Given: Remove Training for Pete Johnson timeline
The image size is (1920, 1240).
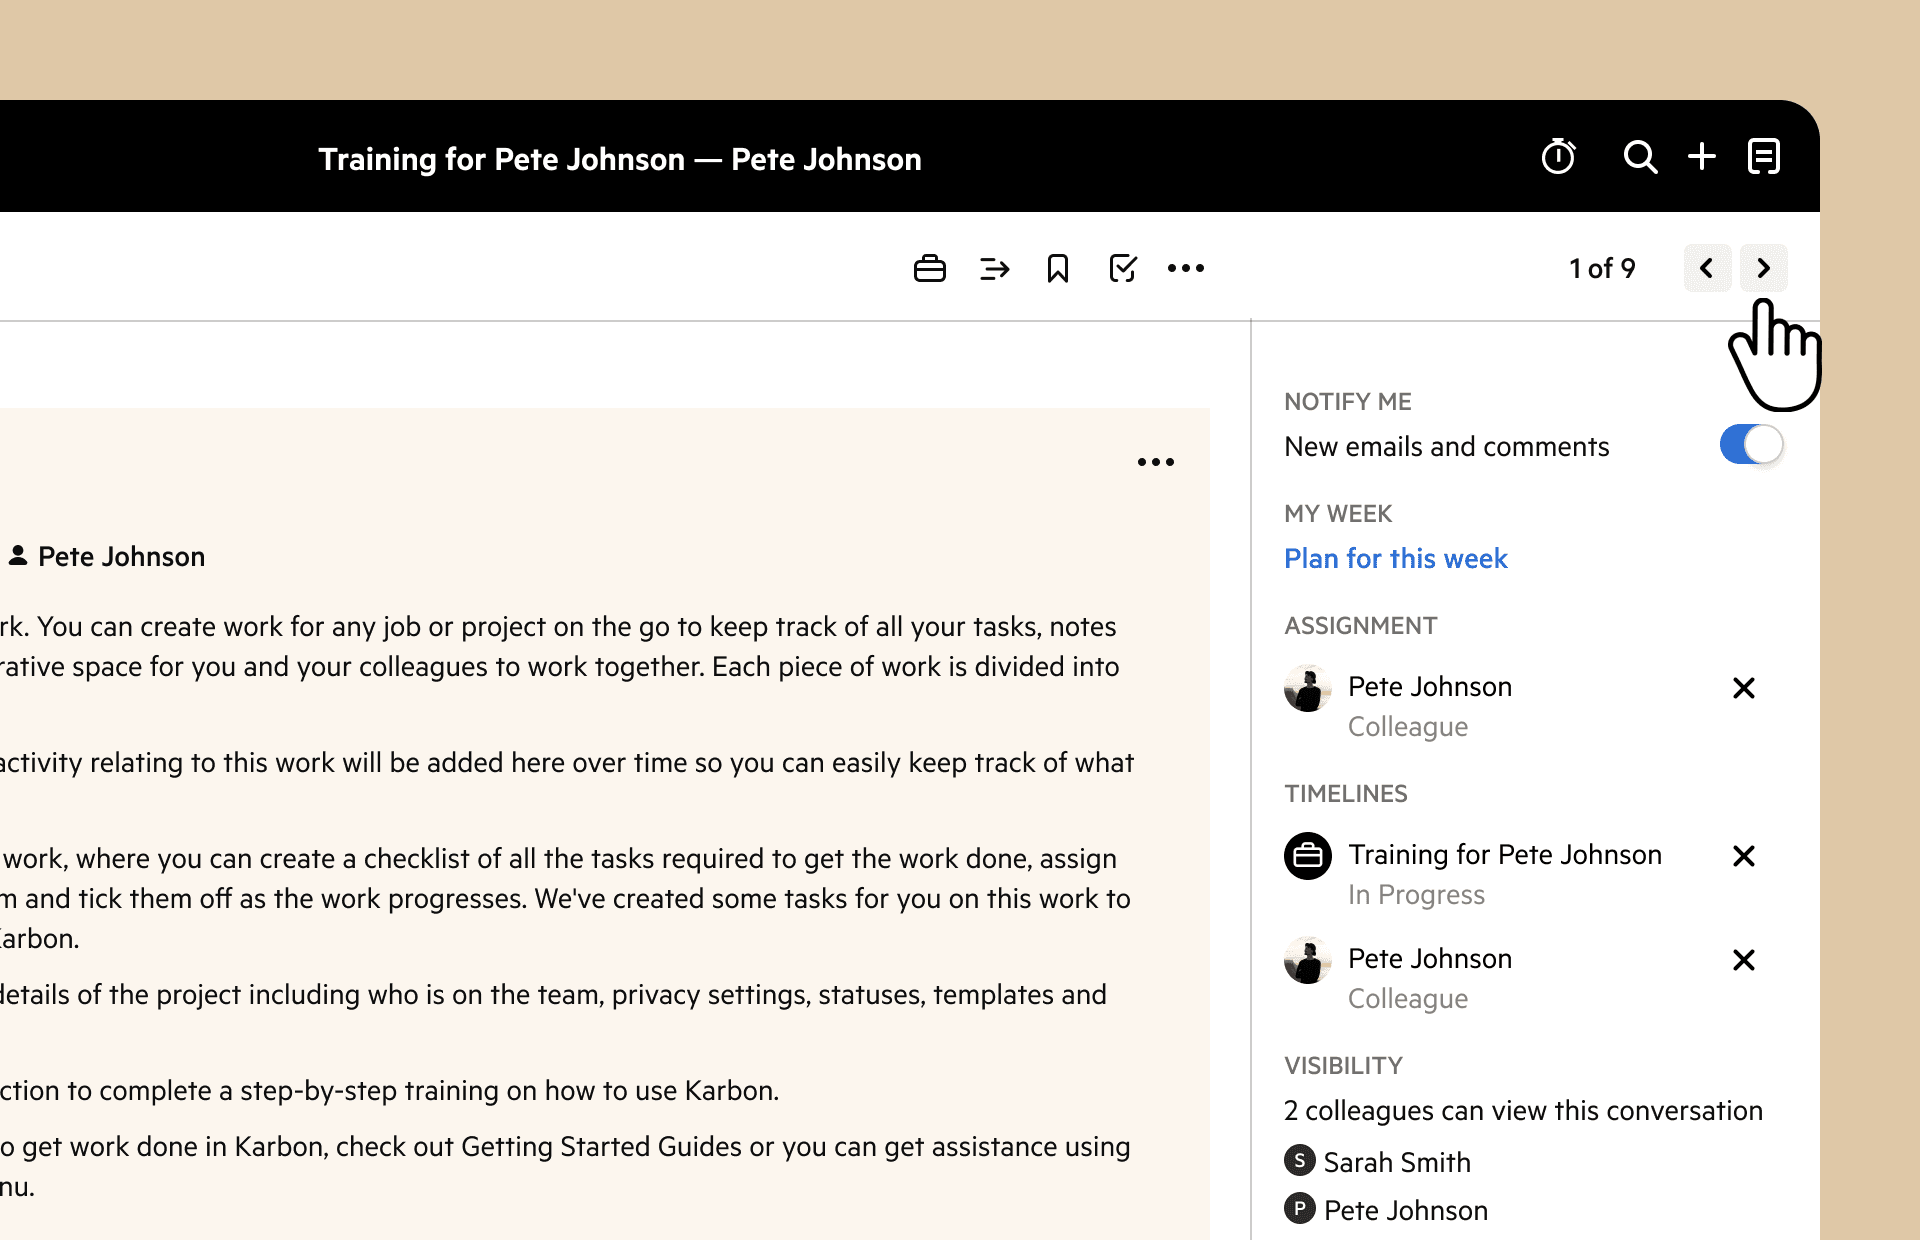Looking at the screenshot, I should 1744,856.
